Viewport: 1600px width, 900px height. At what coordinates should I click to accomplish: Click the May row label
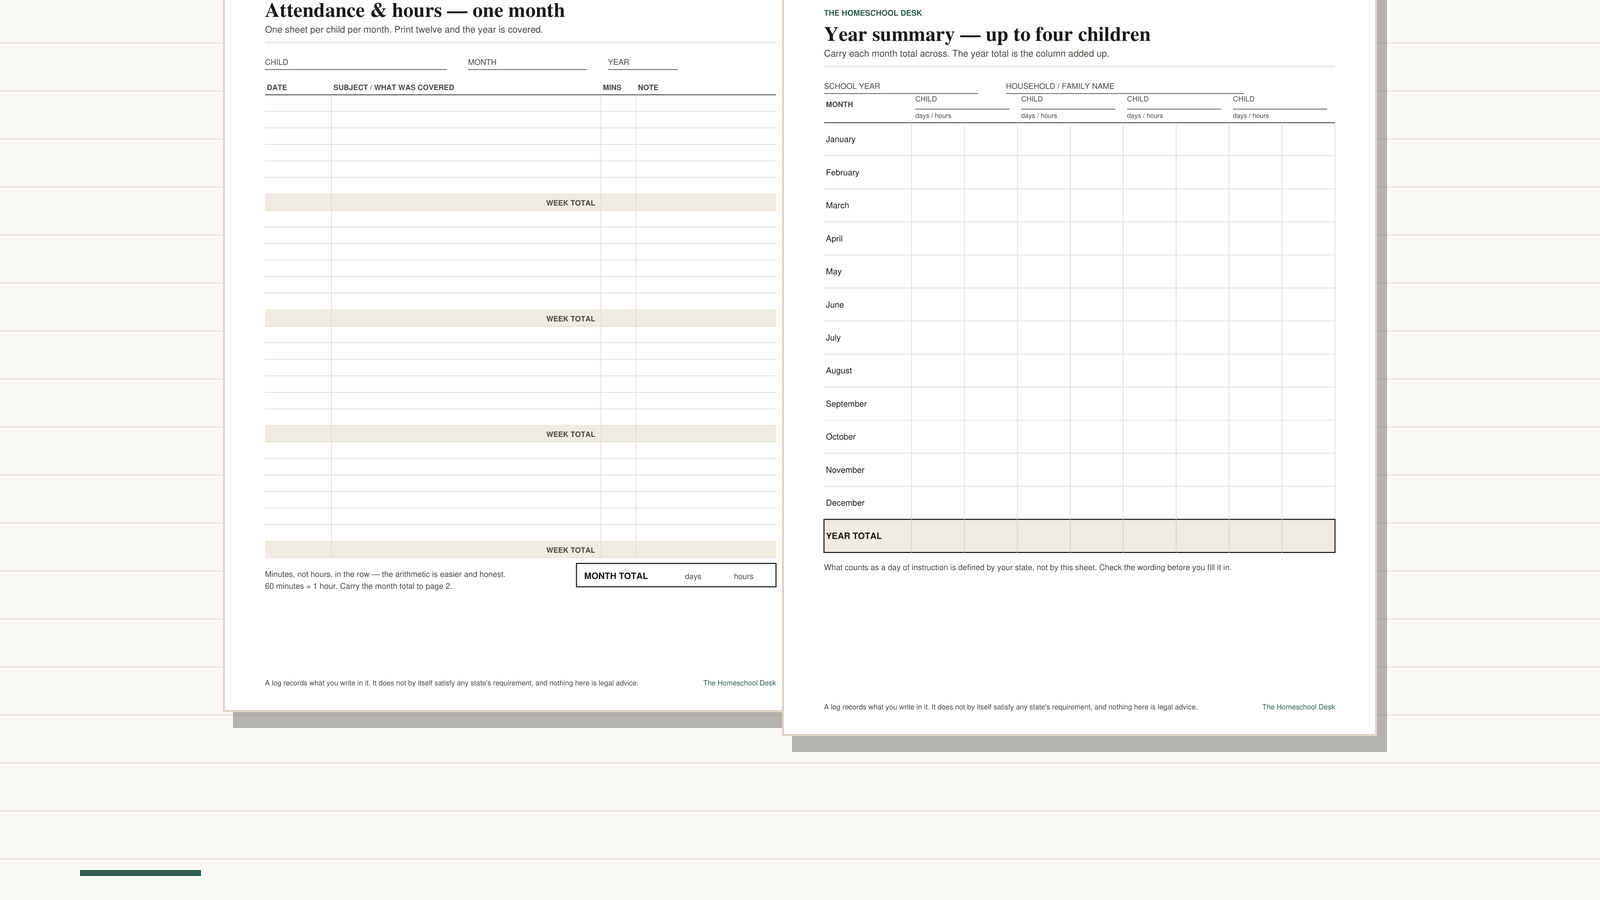833,272
